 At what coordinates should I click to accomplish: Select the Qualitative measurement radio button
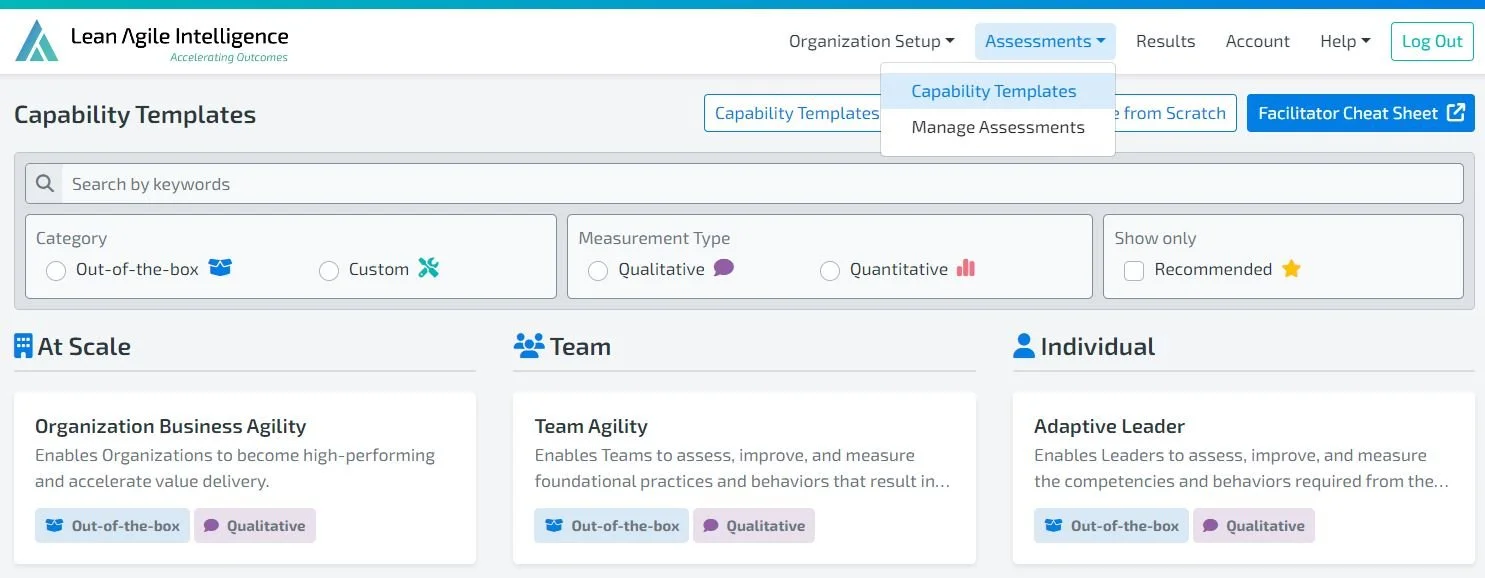(598, 271)
